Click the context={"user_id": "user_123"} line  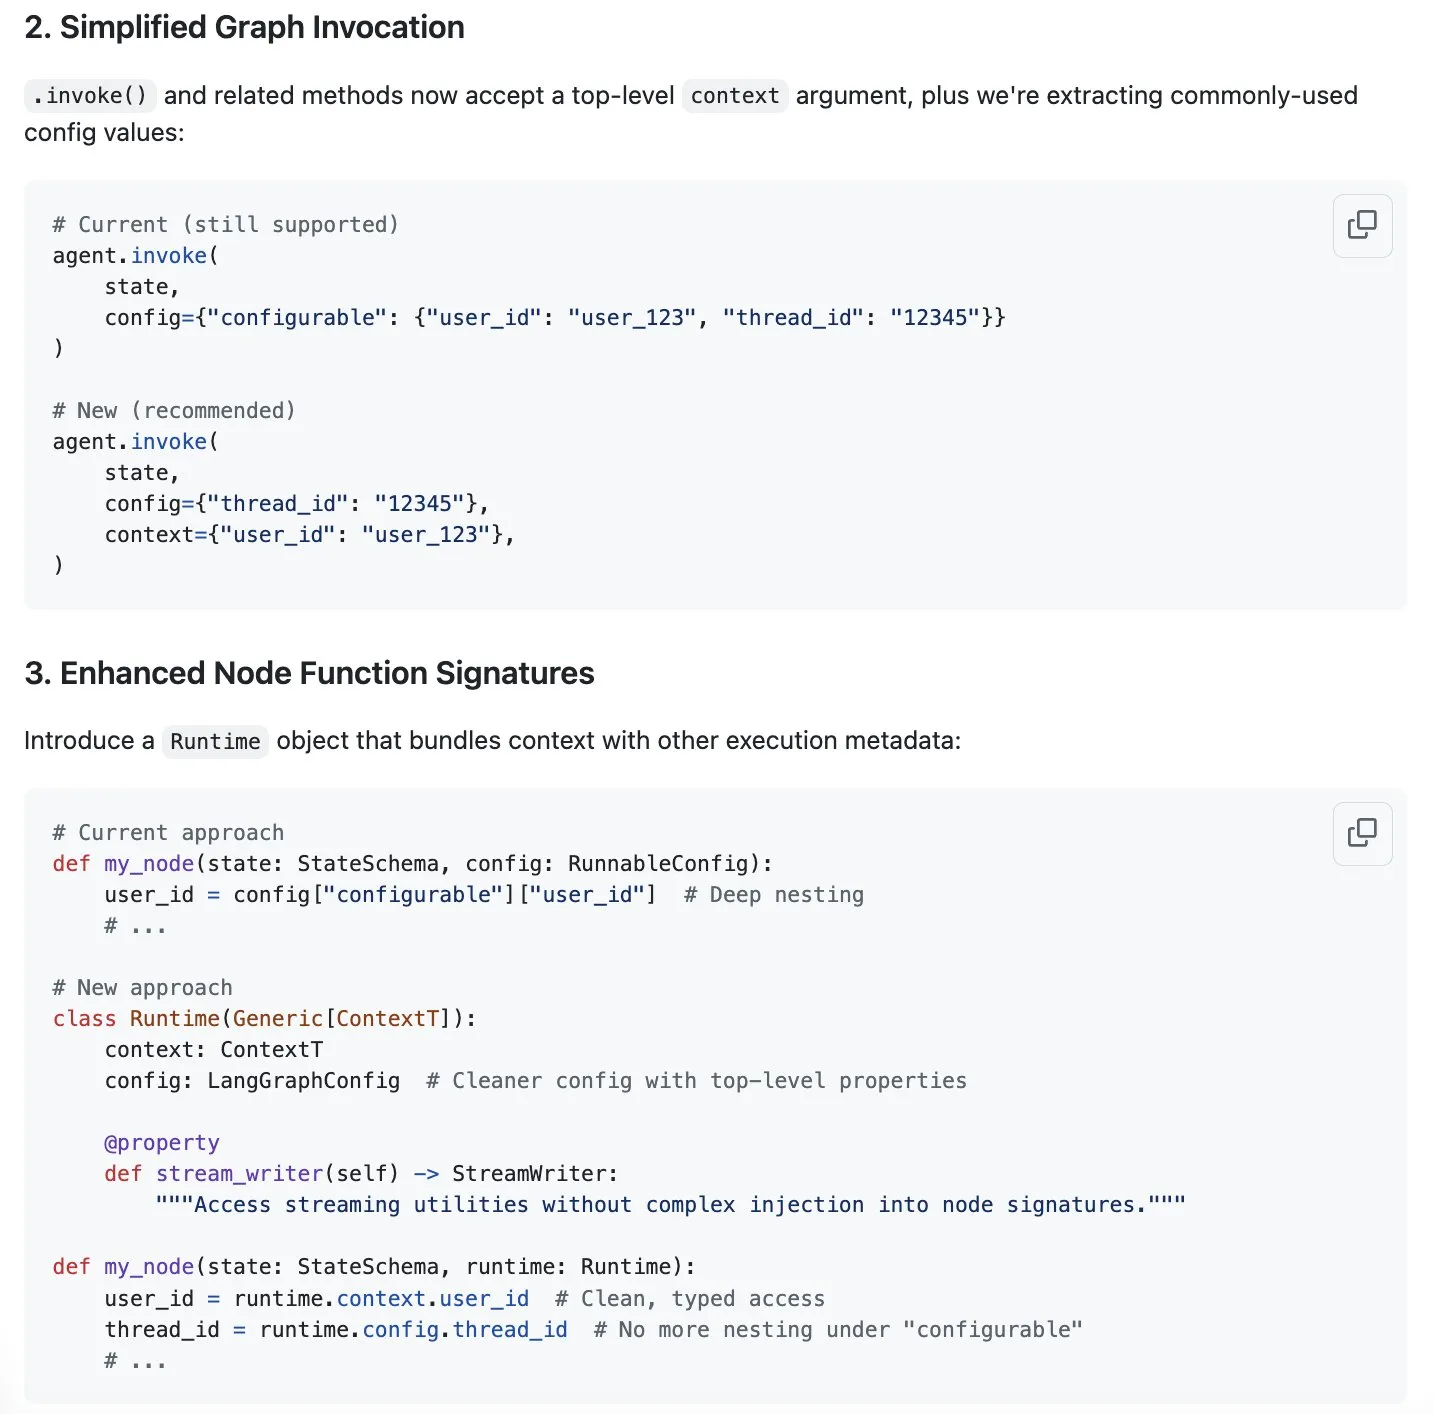point(310,534)
